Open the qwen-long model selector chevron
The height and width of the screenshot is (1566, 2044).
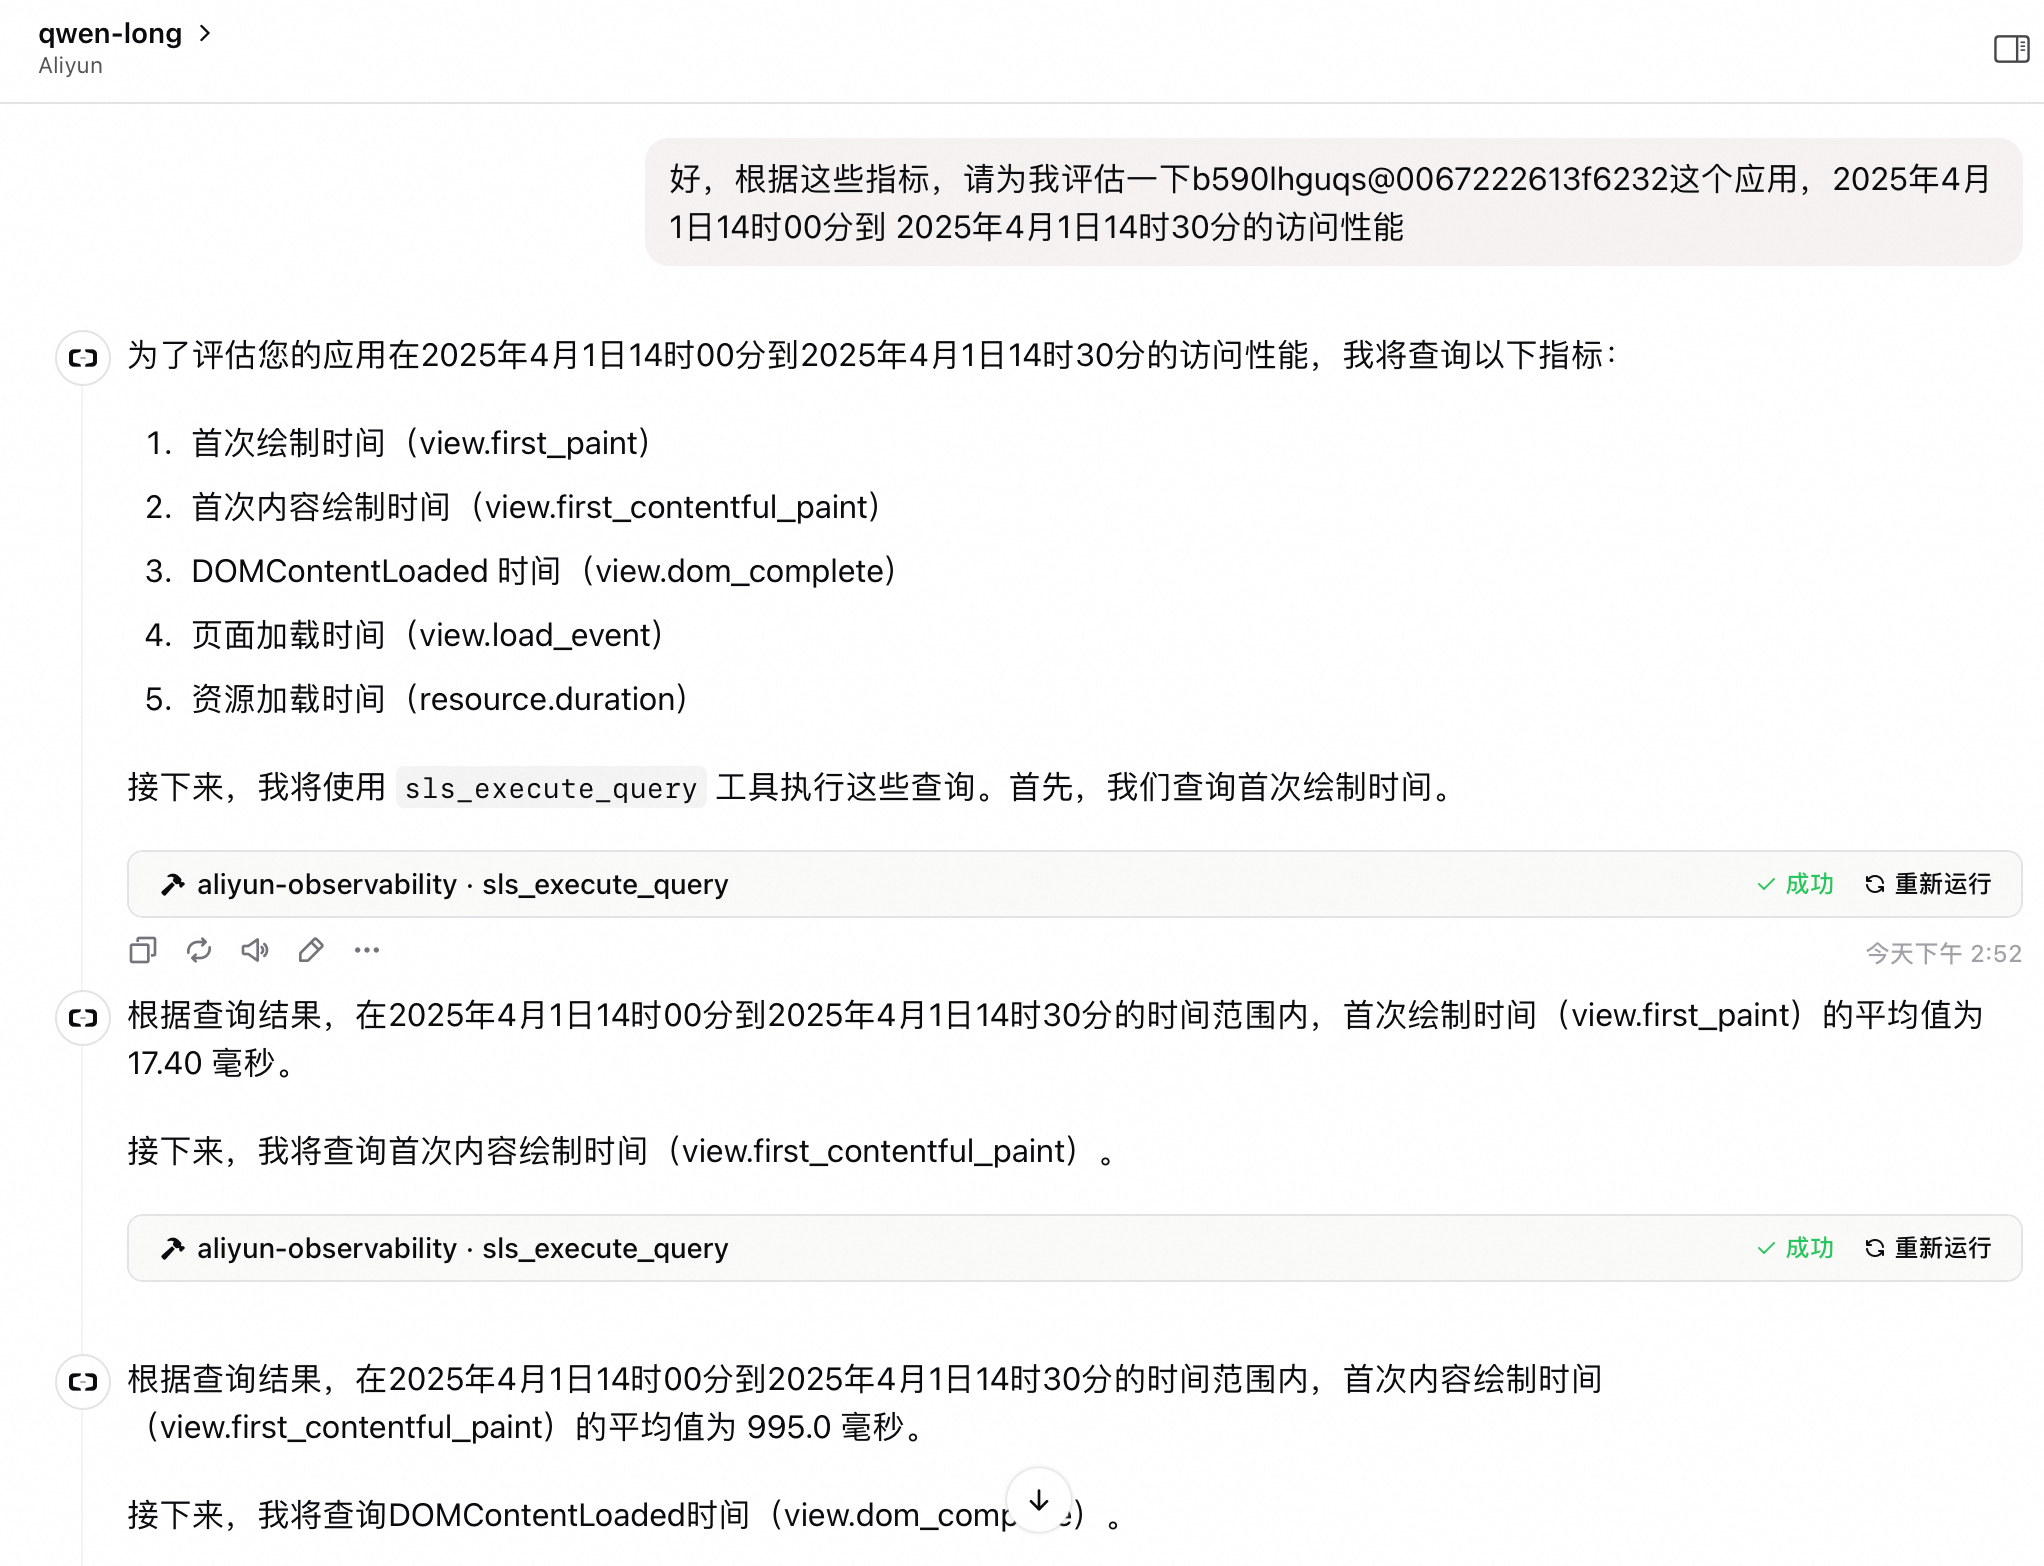206,33
